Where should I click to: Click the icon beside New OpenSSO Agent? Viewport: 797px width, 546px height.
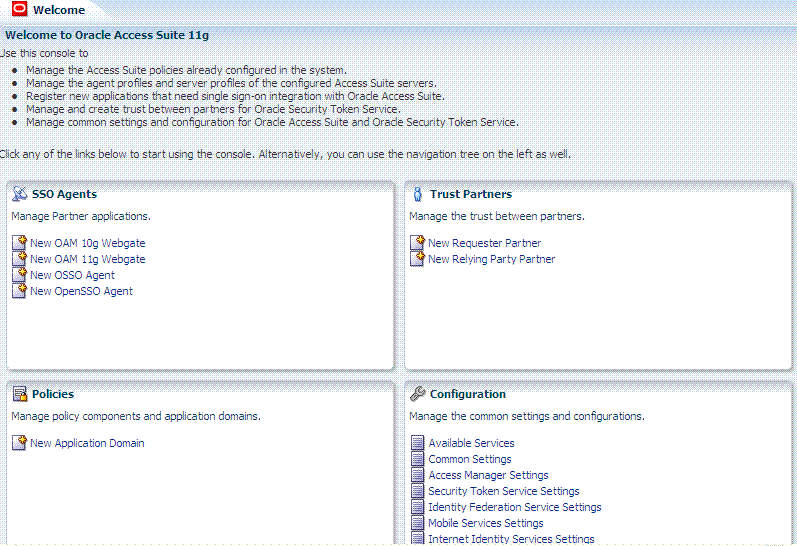[x=19, y=291]
